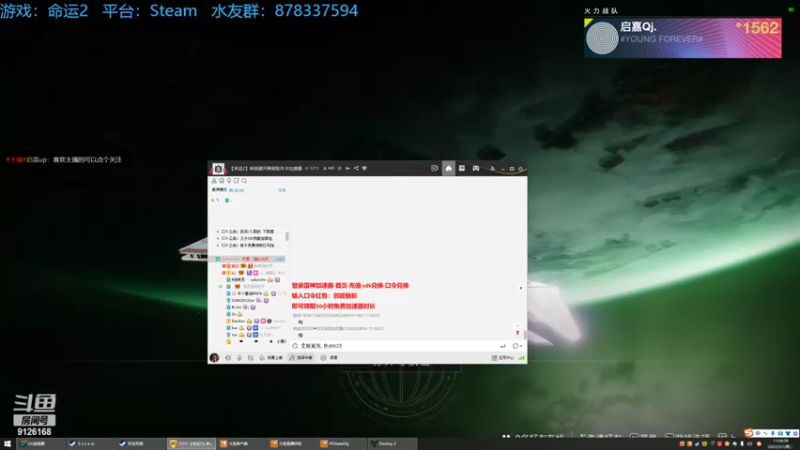Click the chat message input field
The width and height of the screenshot is (800, 450).
[393, 346]
